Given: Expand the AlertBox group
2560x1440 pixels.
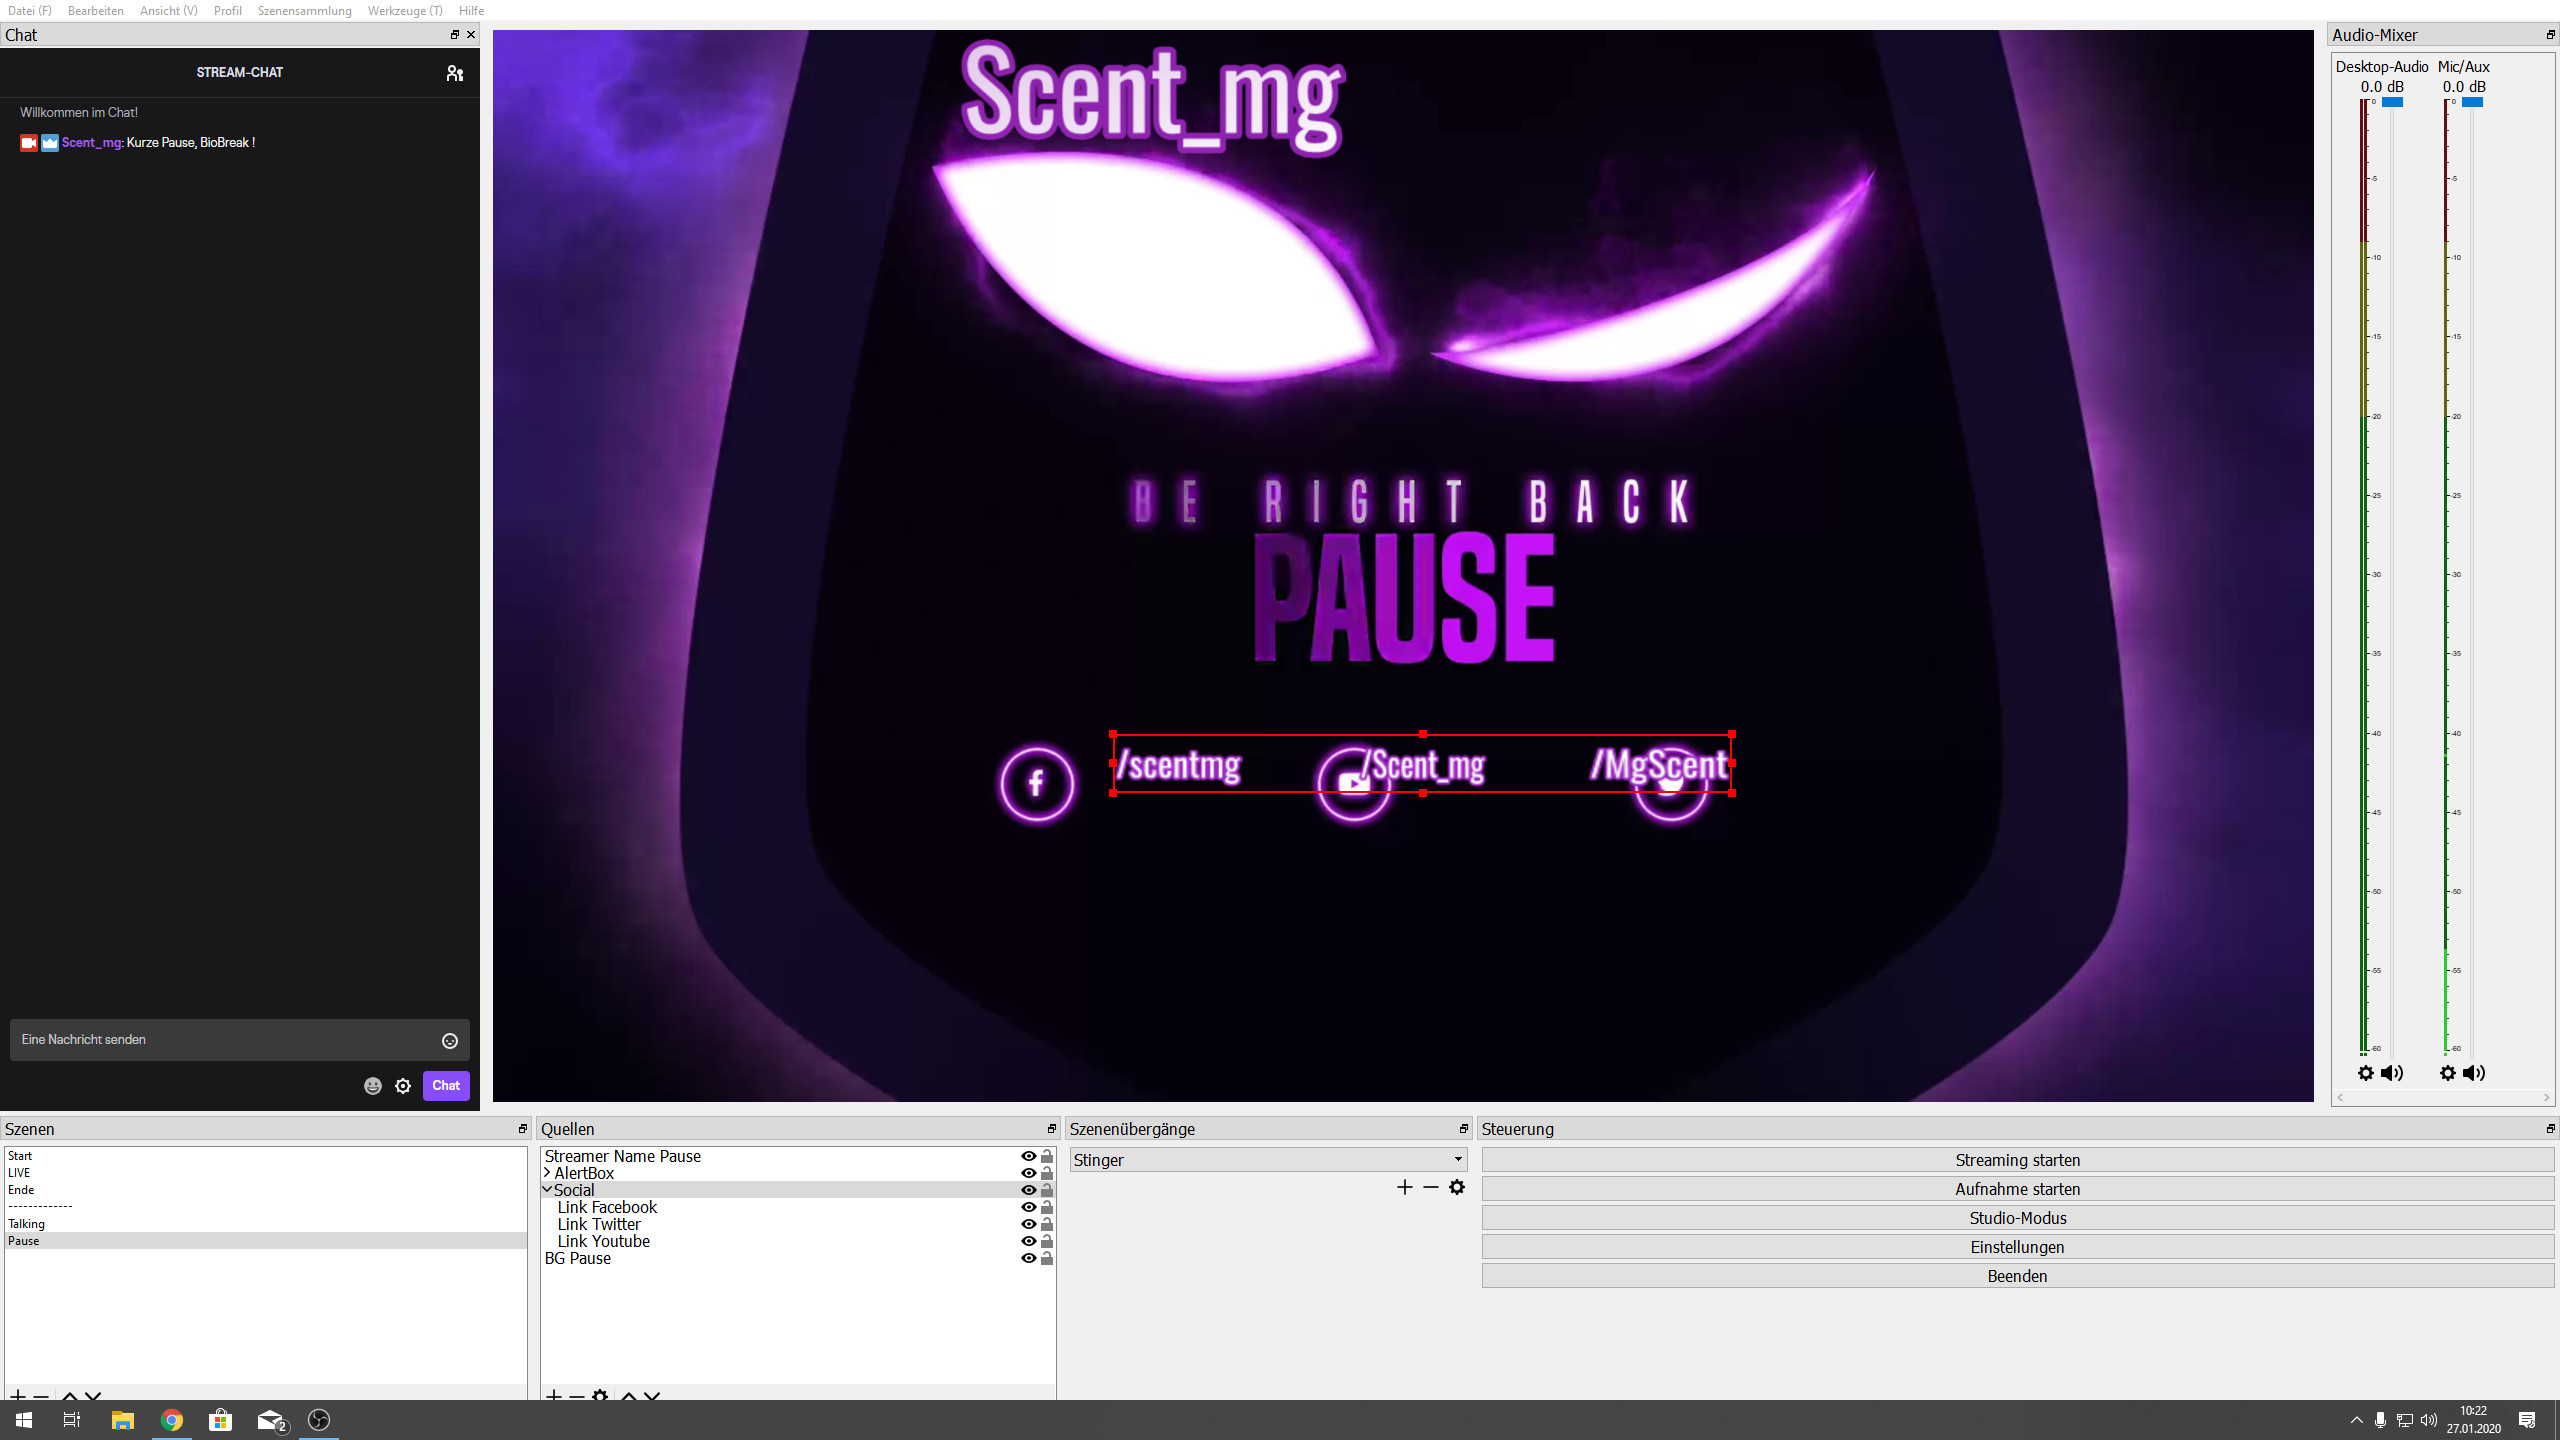Looking at the screenshot, I should click(548, 1173).
